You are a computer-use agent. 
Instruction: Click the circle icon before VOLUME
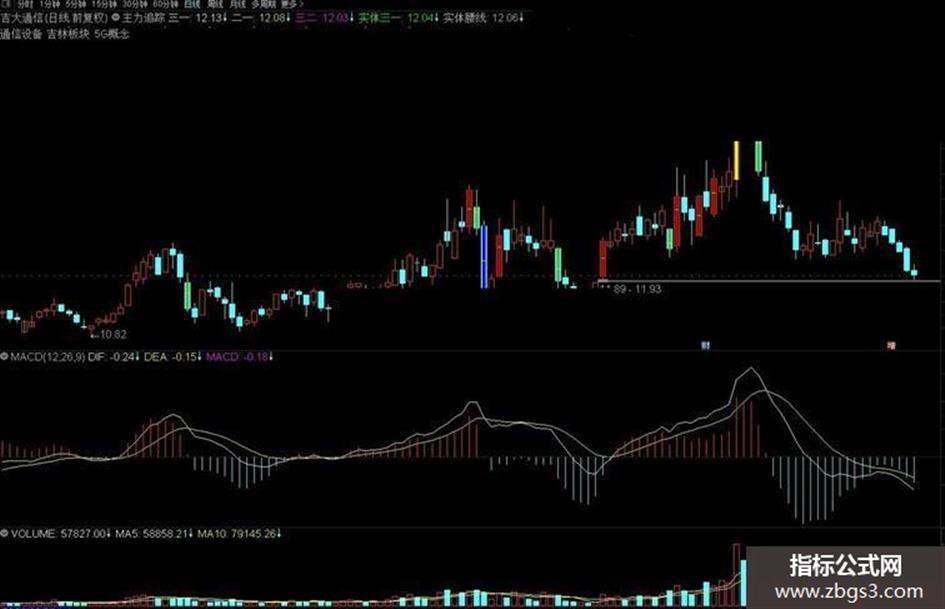pyautogui.click(x=4, y=534)
